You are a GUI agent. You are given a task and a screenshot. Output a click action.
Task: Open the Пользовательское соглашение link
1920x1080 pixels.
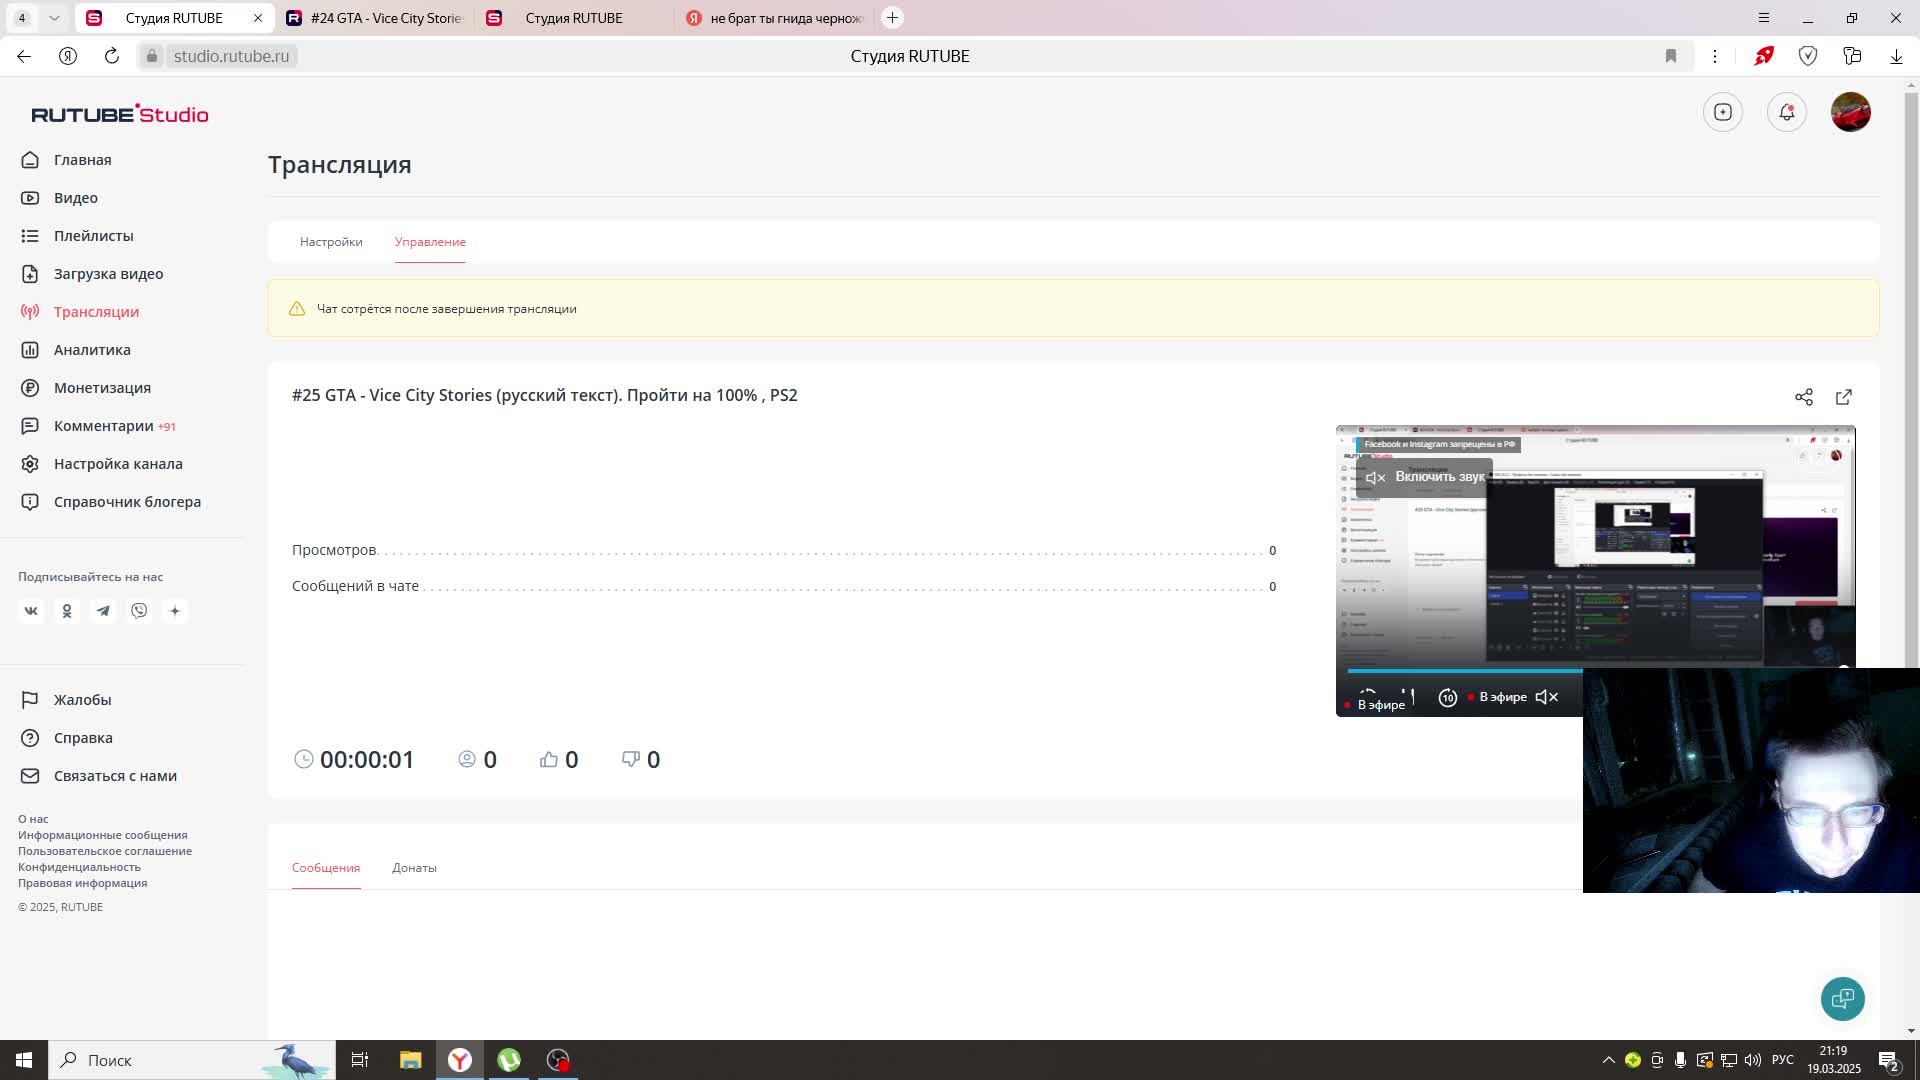click(x=105, y=851)
